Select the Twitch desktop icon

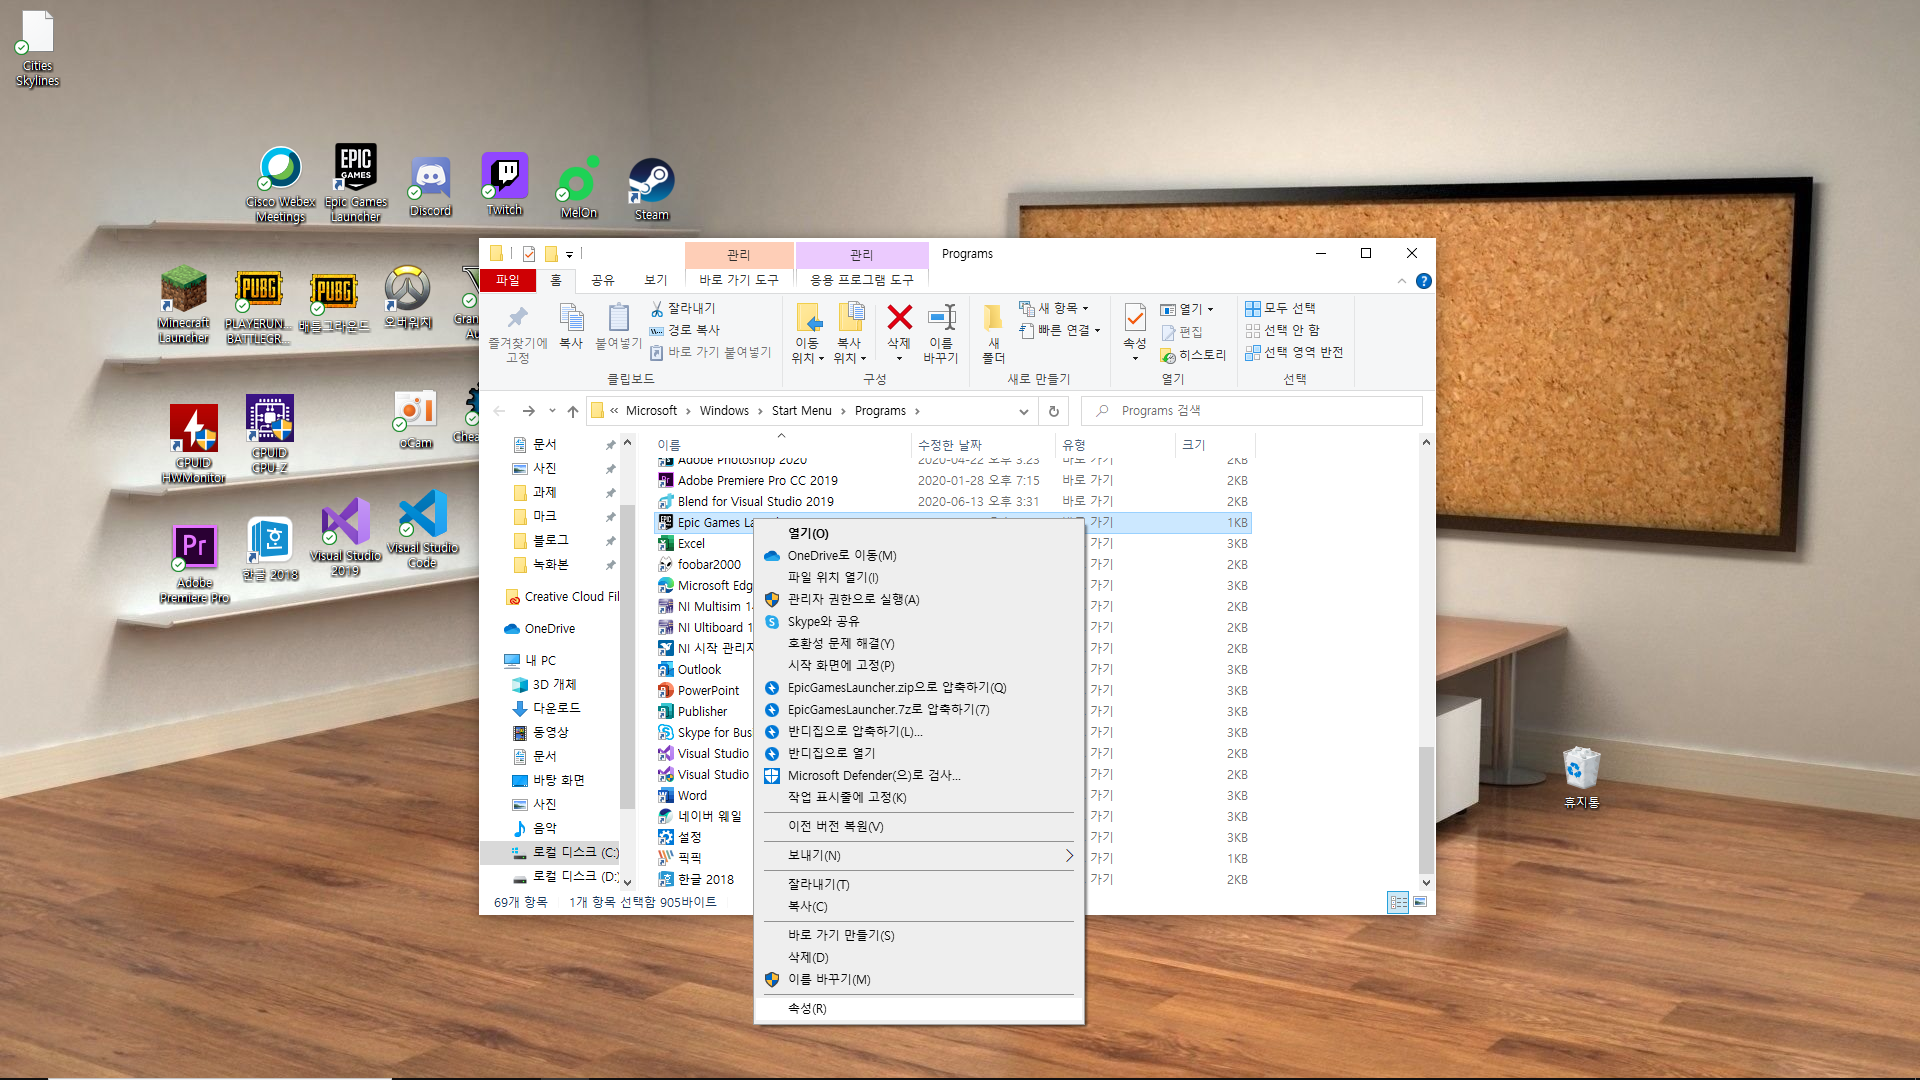pos(505,185)
